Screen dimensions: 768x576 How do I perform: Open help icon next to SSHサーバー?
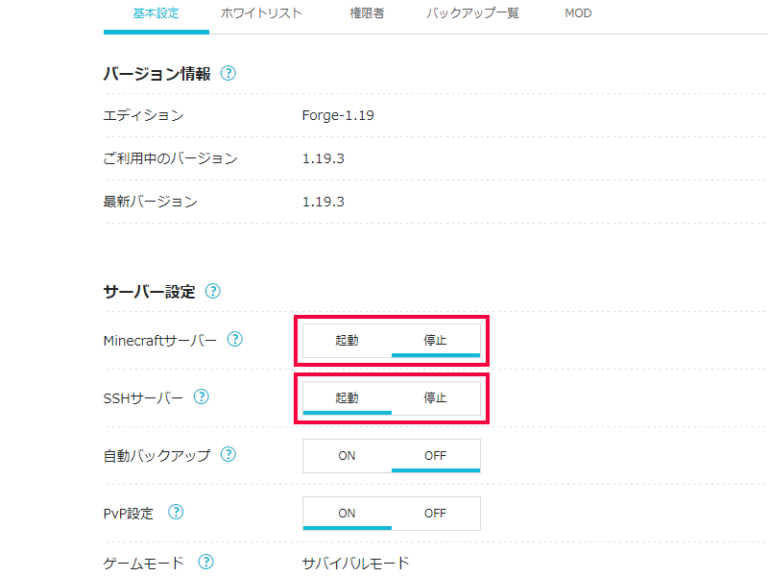201,397
